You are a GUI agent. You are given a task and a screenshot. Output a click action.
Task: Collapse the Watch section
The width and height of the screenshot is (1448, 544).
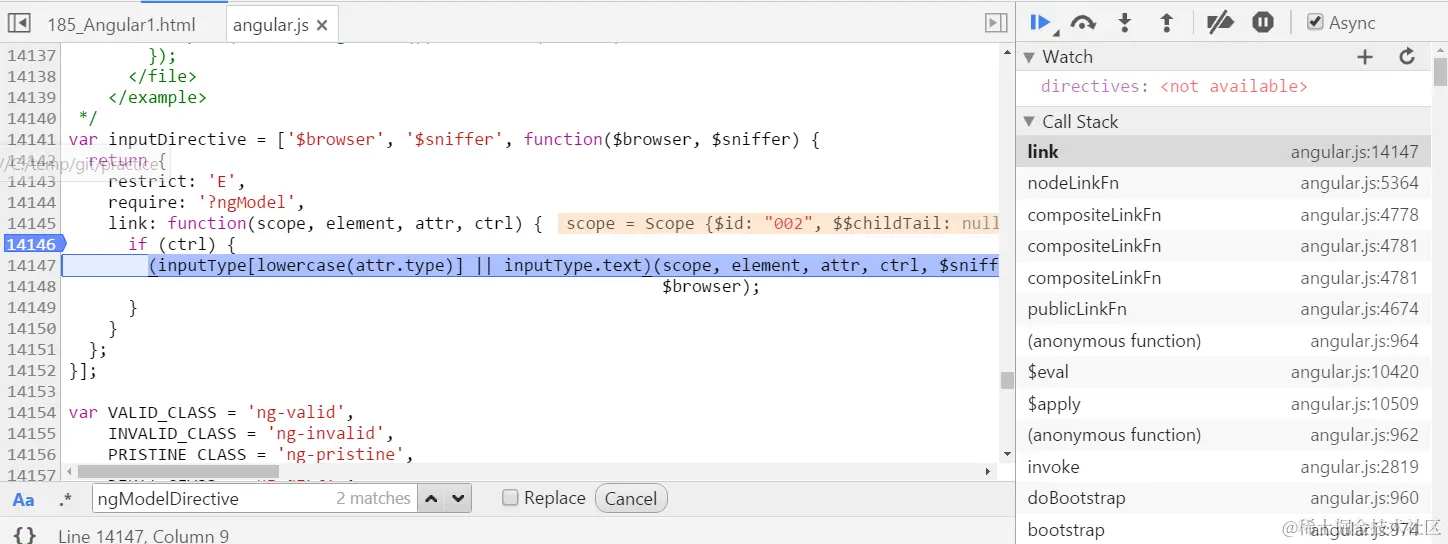pyautogui.click(x=1029, y=58)
